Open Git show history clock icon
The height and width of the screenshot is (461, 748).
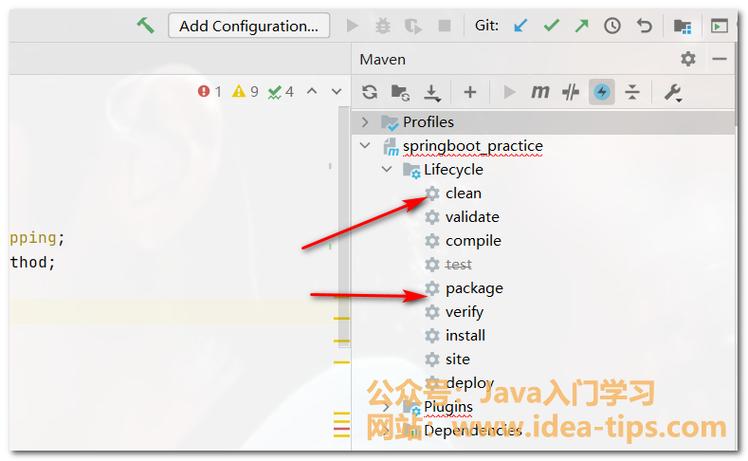click(x=612, y=26)
